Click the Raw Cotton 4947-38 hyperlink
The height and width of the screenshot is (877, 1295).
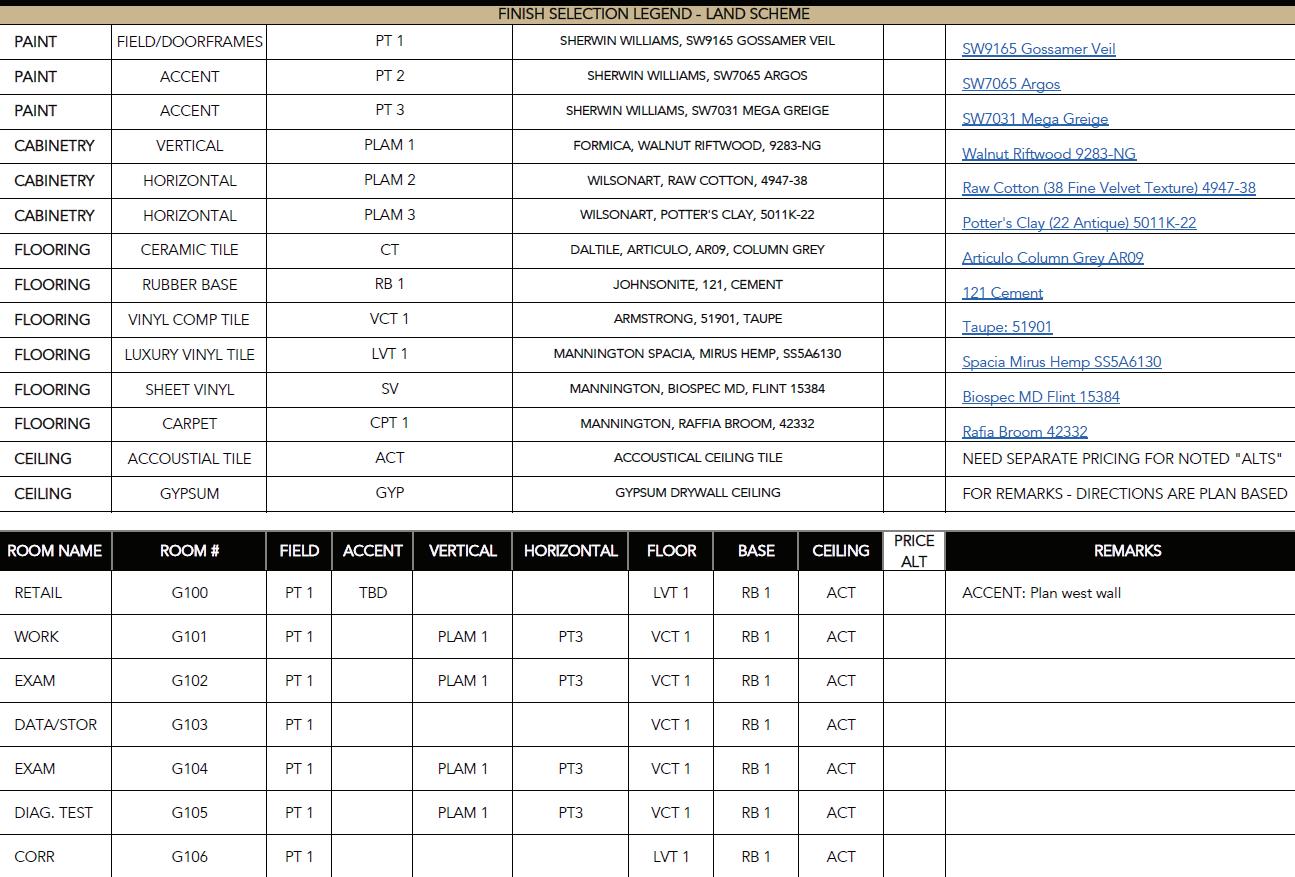pyautogui.click(x=1109, y=188)
